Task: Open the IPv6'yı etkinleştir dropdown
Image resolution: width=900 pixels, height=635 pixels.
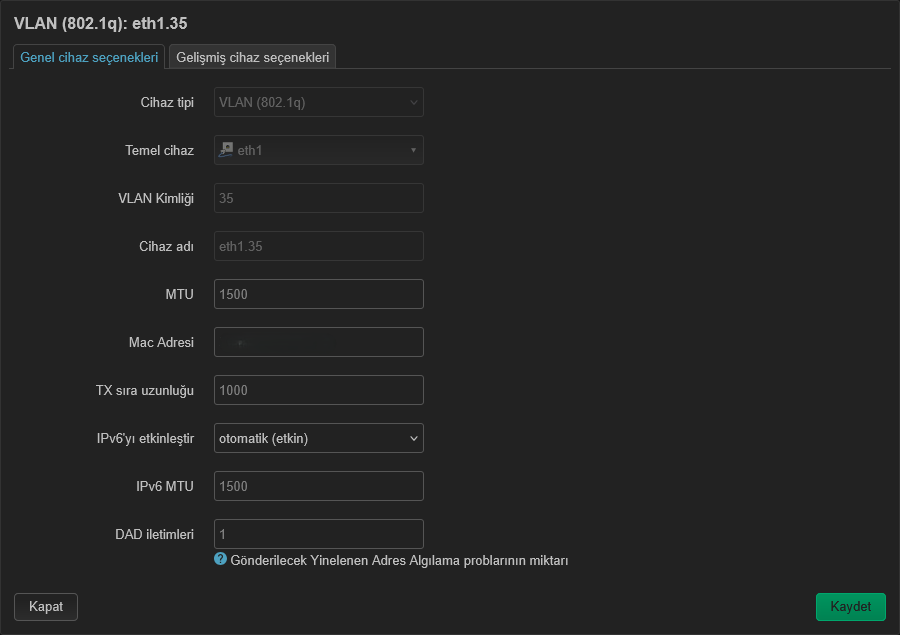Action: 319,438
